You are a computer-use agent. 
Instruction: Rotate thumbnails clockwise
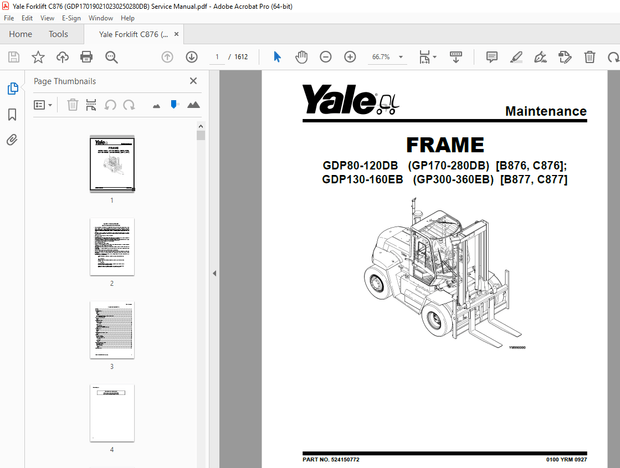coord(129,105)
